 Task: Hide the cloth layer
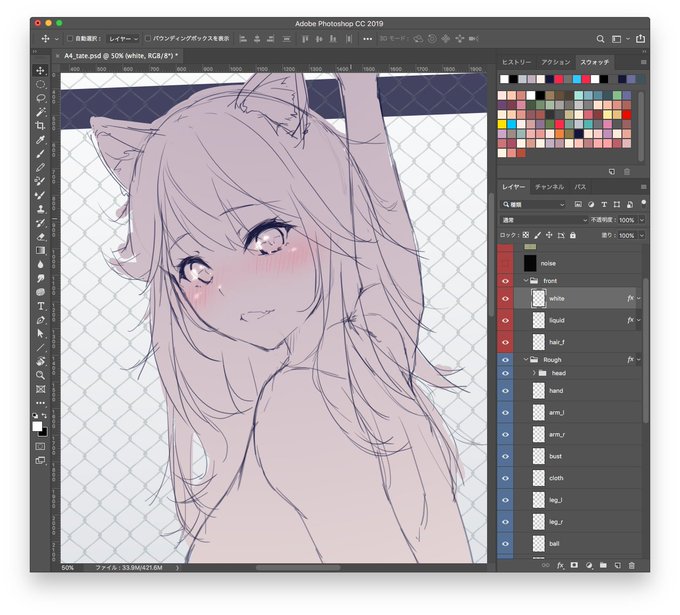505,478
